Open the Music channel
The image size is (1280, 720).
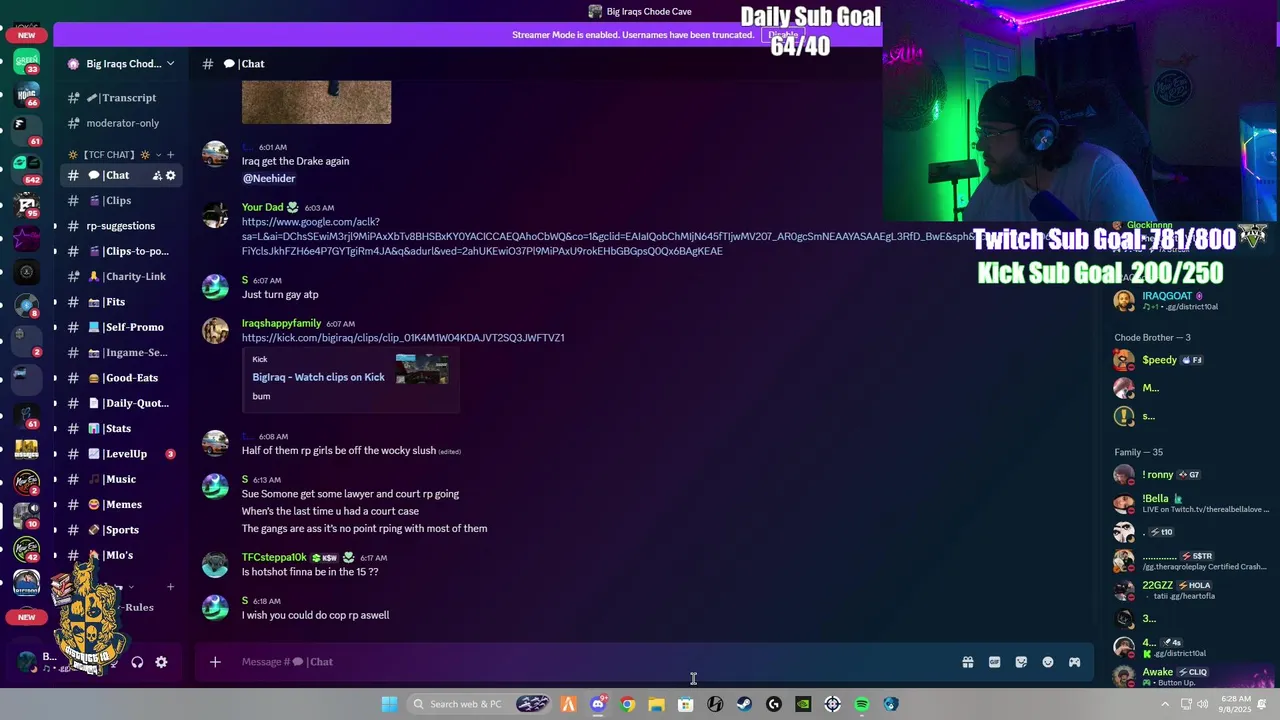(x=121, y=479)
